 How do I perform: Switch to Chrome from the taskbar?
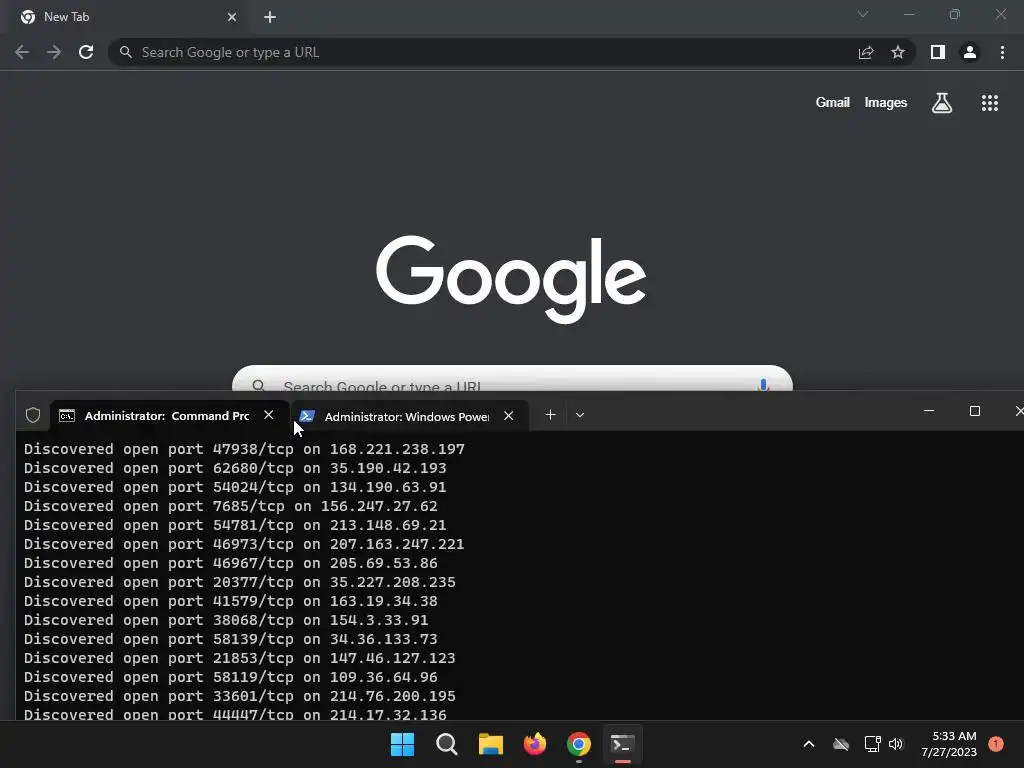(x=579, y=744)
